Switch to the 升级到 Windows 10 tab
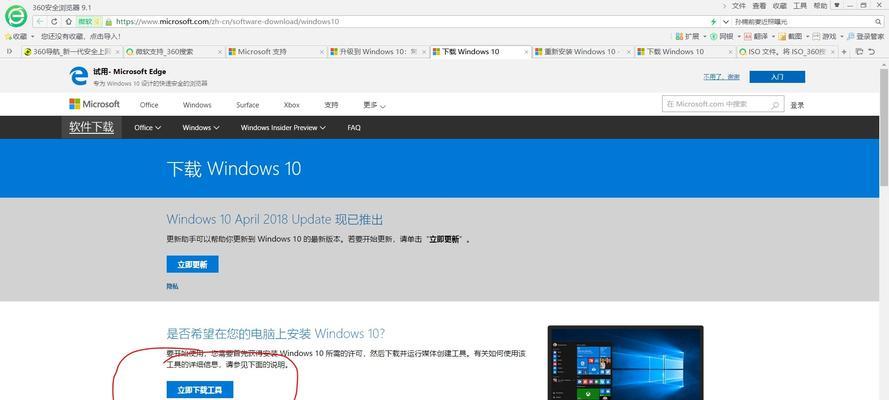 click(x=379, y=52)
